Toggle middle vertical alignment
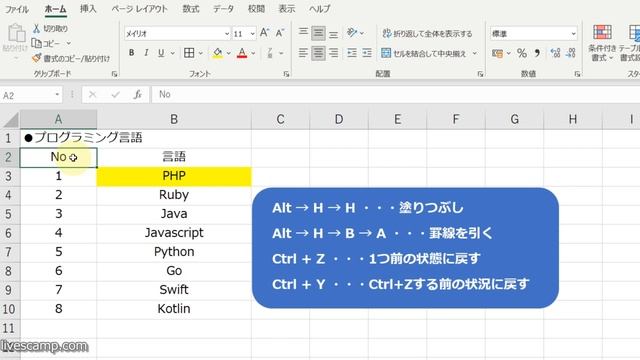This screenshot has height=360, width=640. click(318, 33)
